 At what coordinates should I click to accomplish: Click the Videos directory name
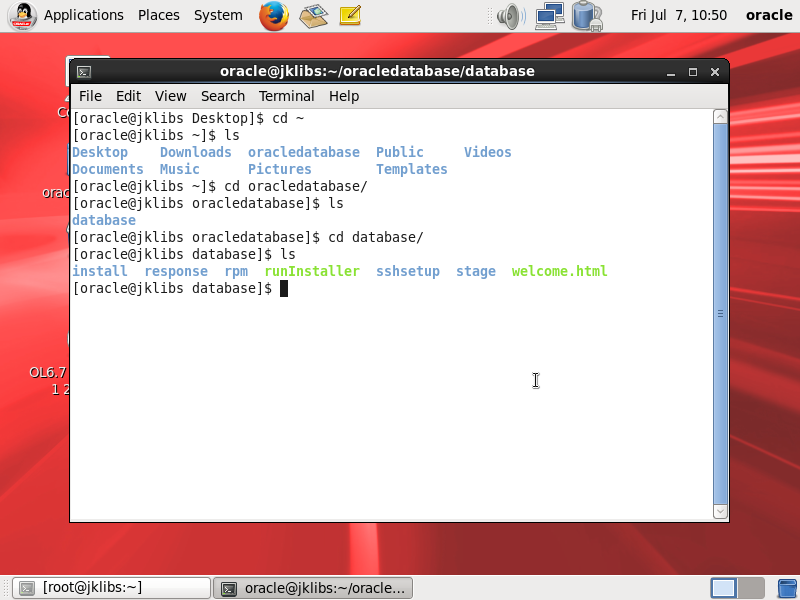(487, 153)
